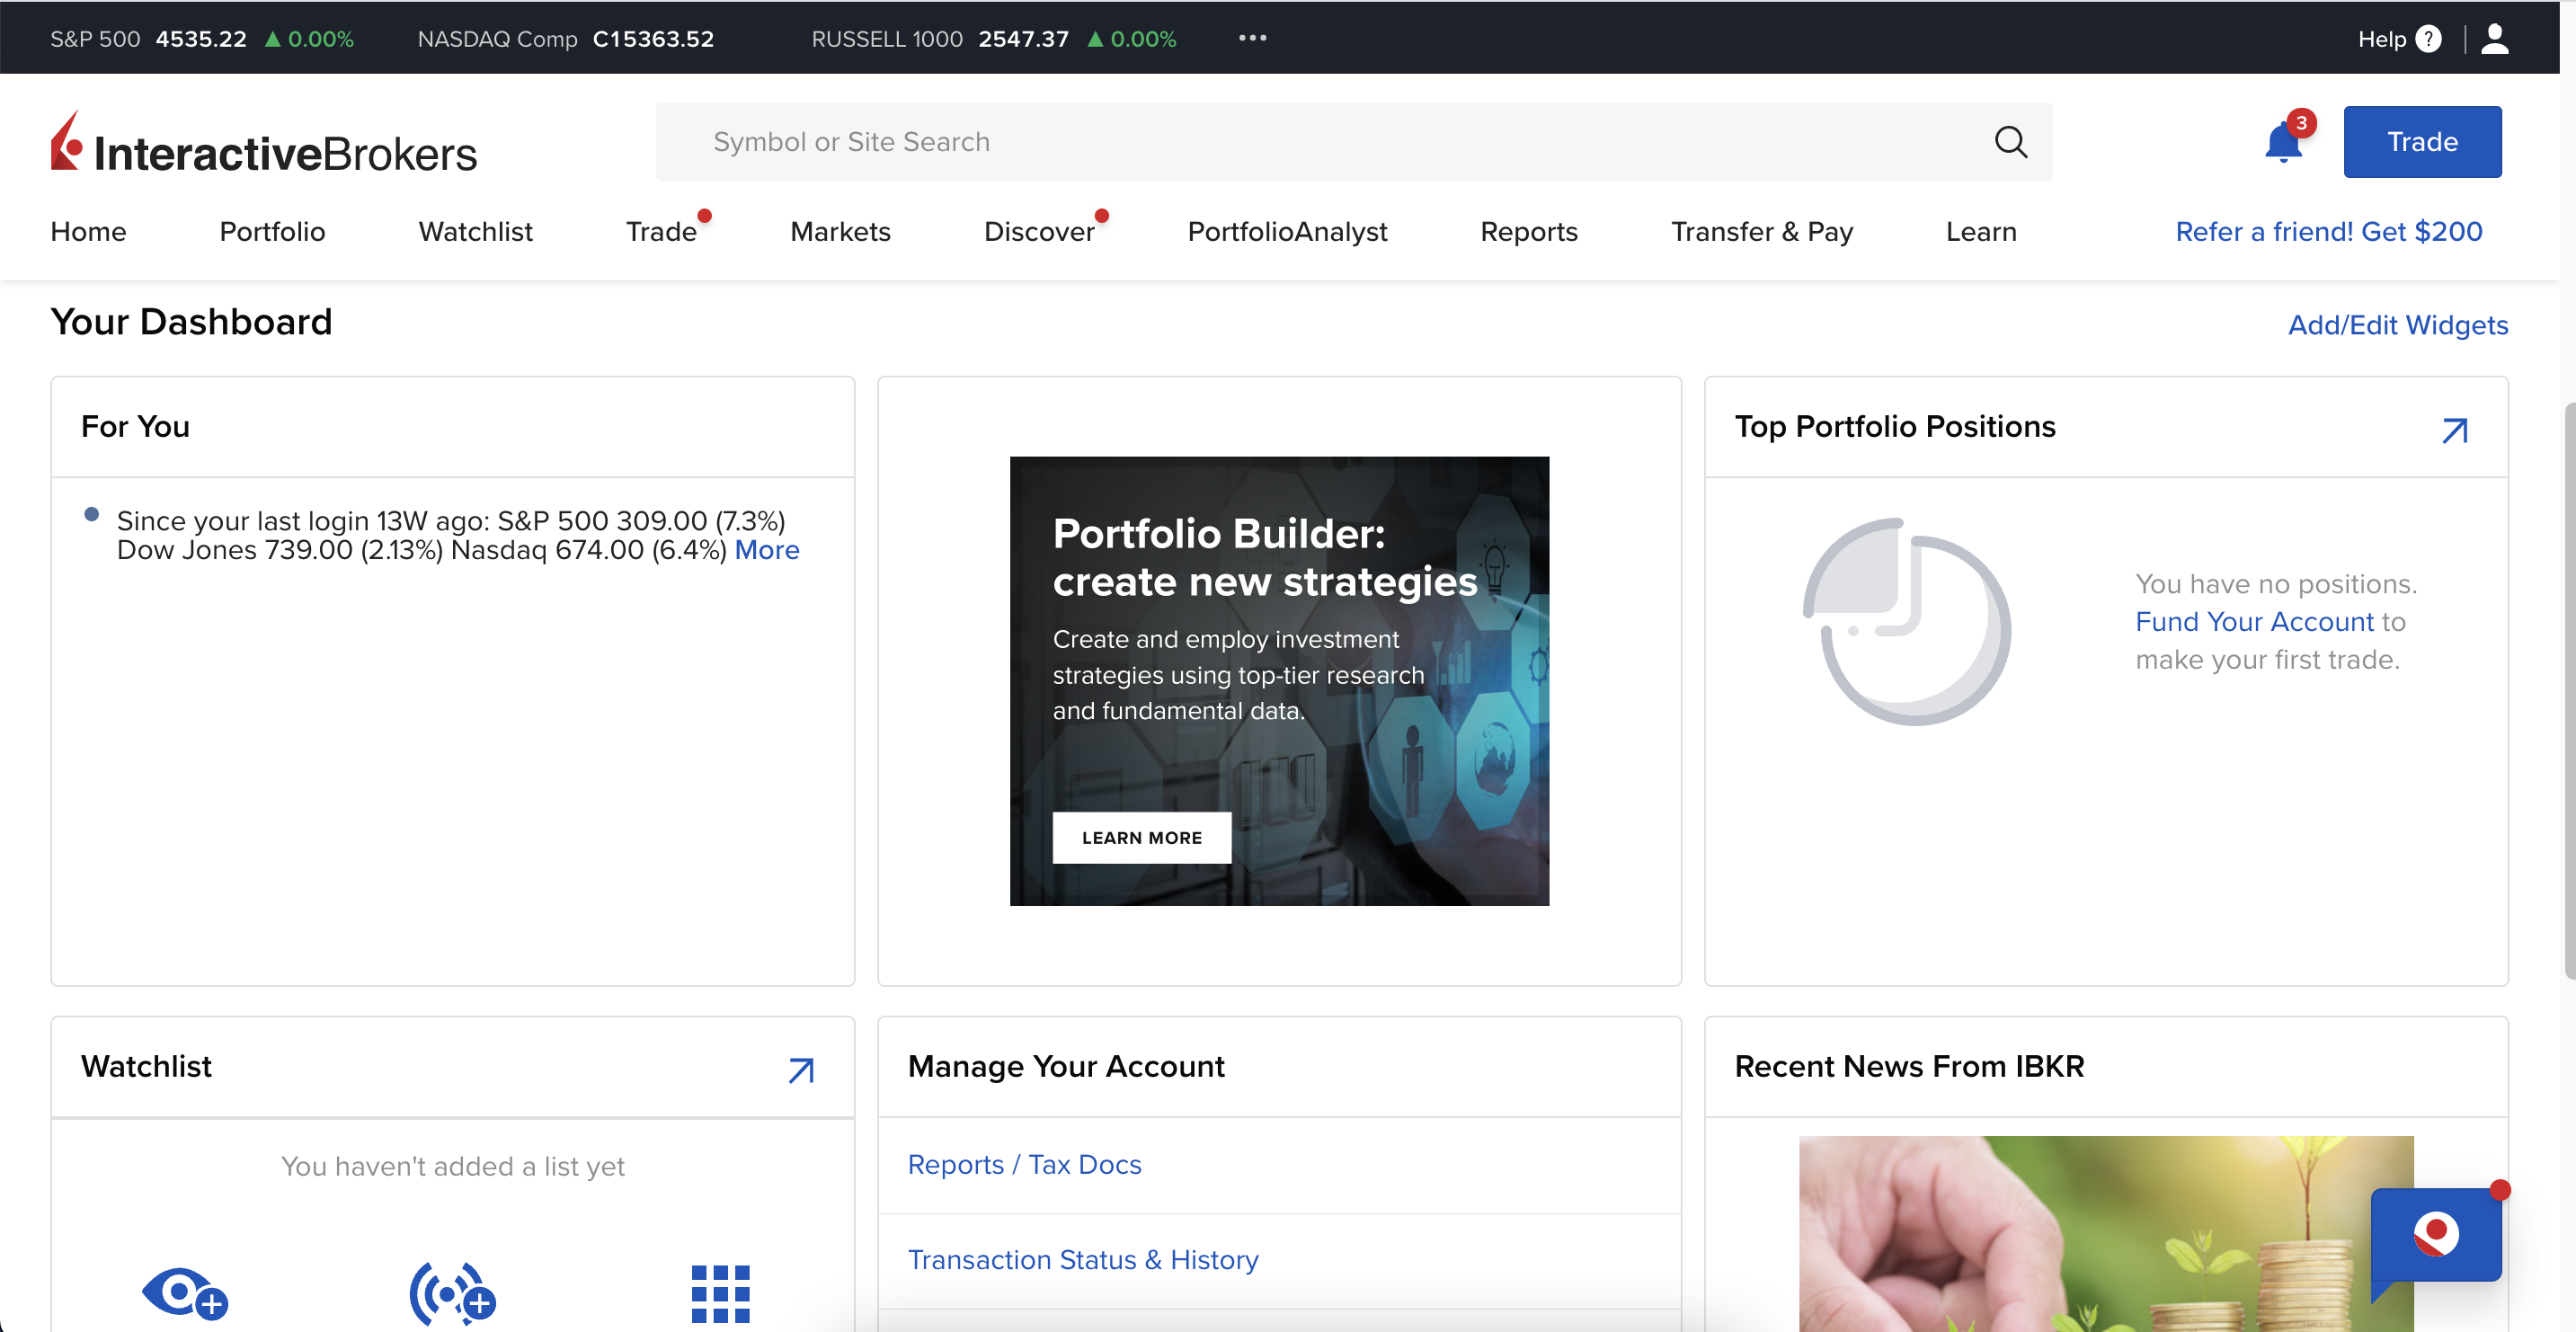The image size is (2576, 1332).
Task: Click the signal-plus icon in Watchlist
Action: point(453,1294)
